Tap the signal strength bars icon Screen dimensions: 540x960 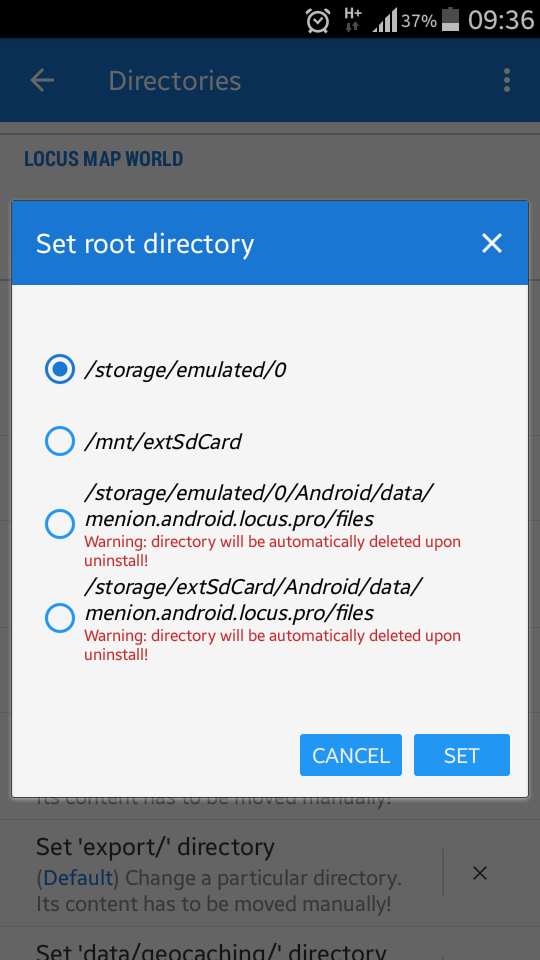(385, 21)
